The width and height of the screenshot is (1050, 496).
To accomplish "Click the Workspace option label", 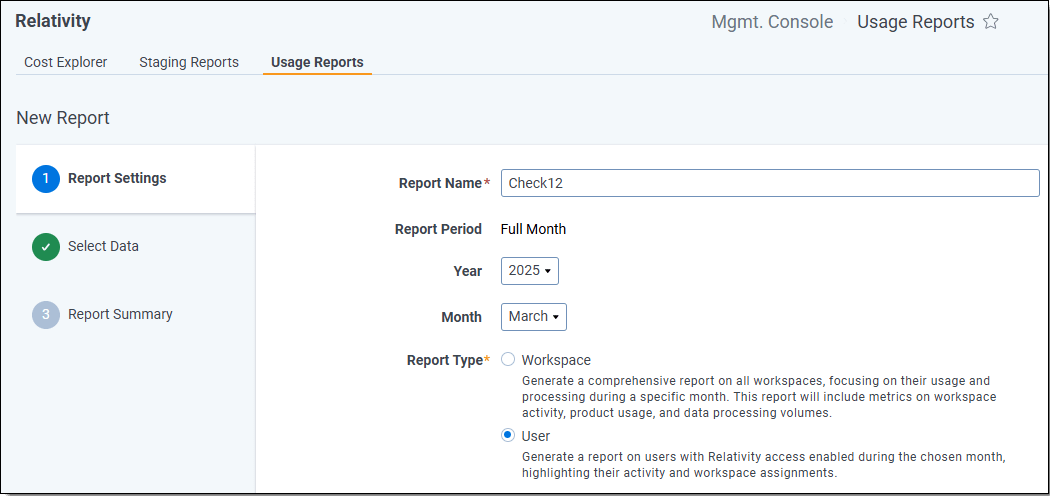I will point(556,360).
